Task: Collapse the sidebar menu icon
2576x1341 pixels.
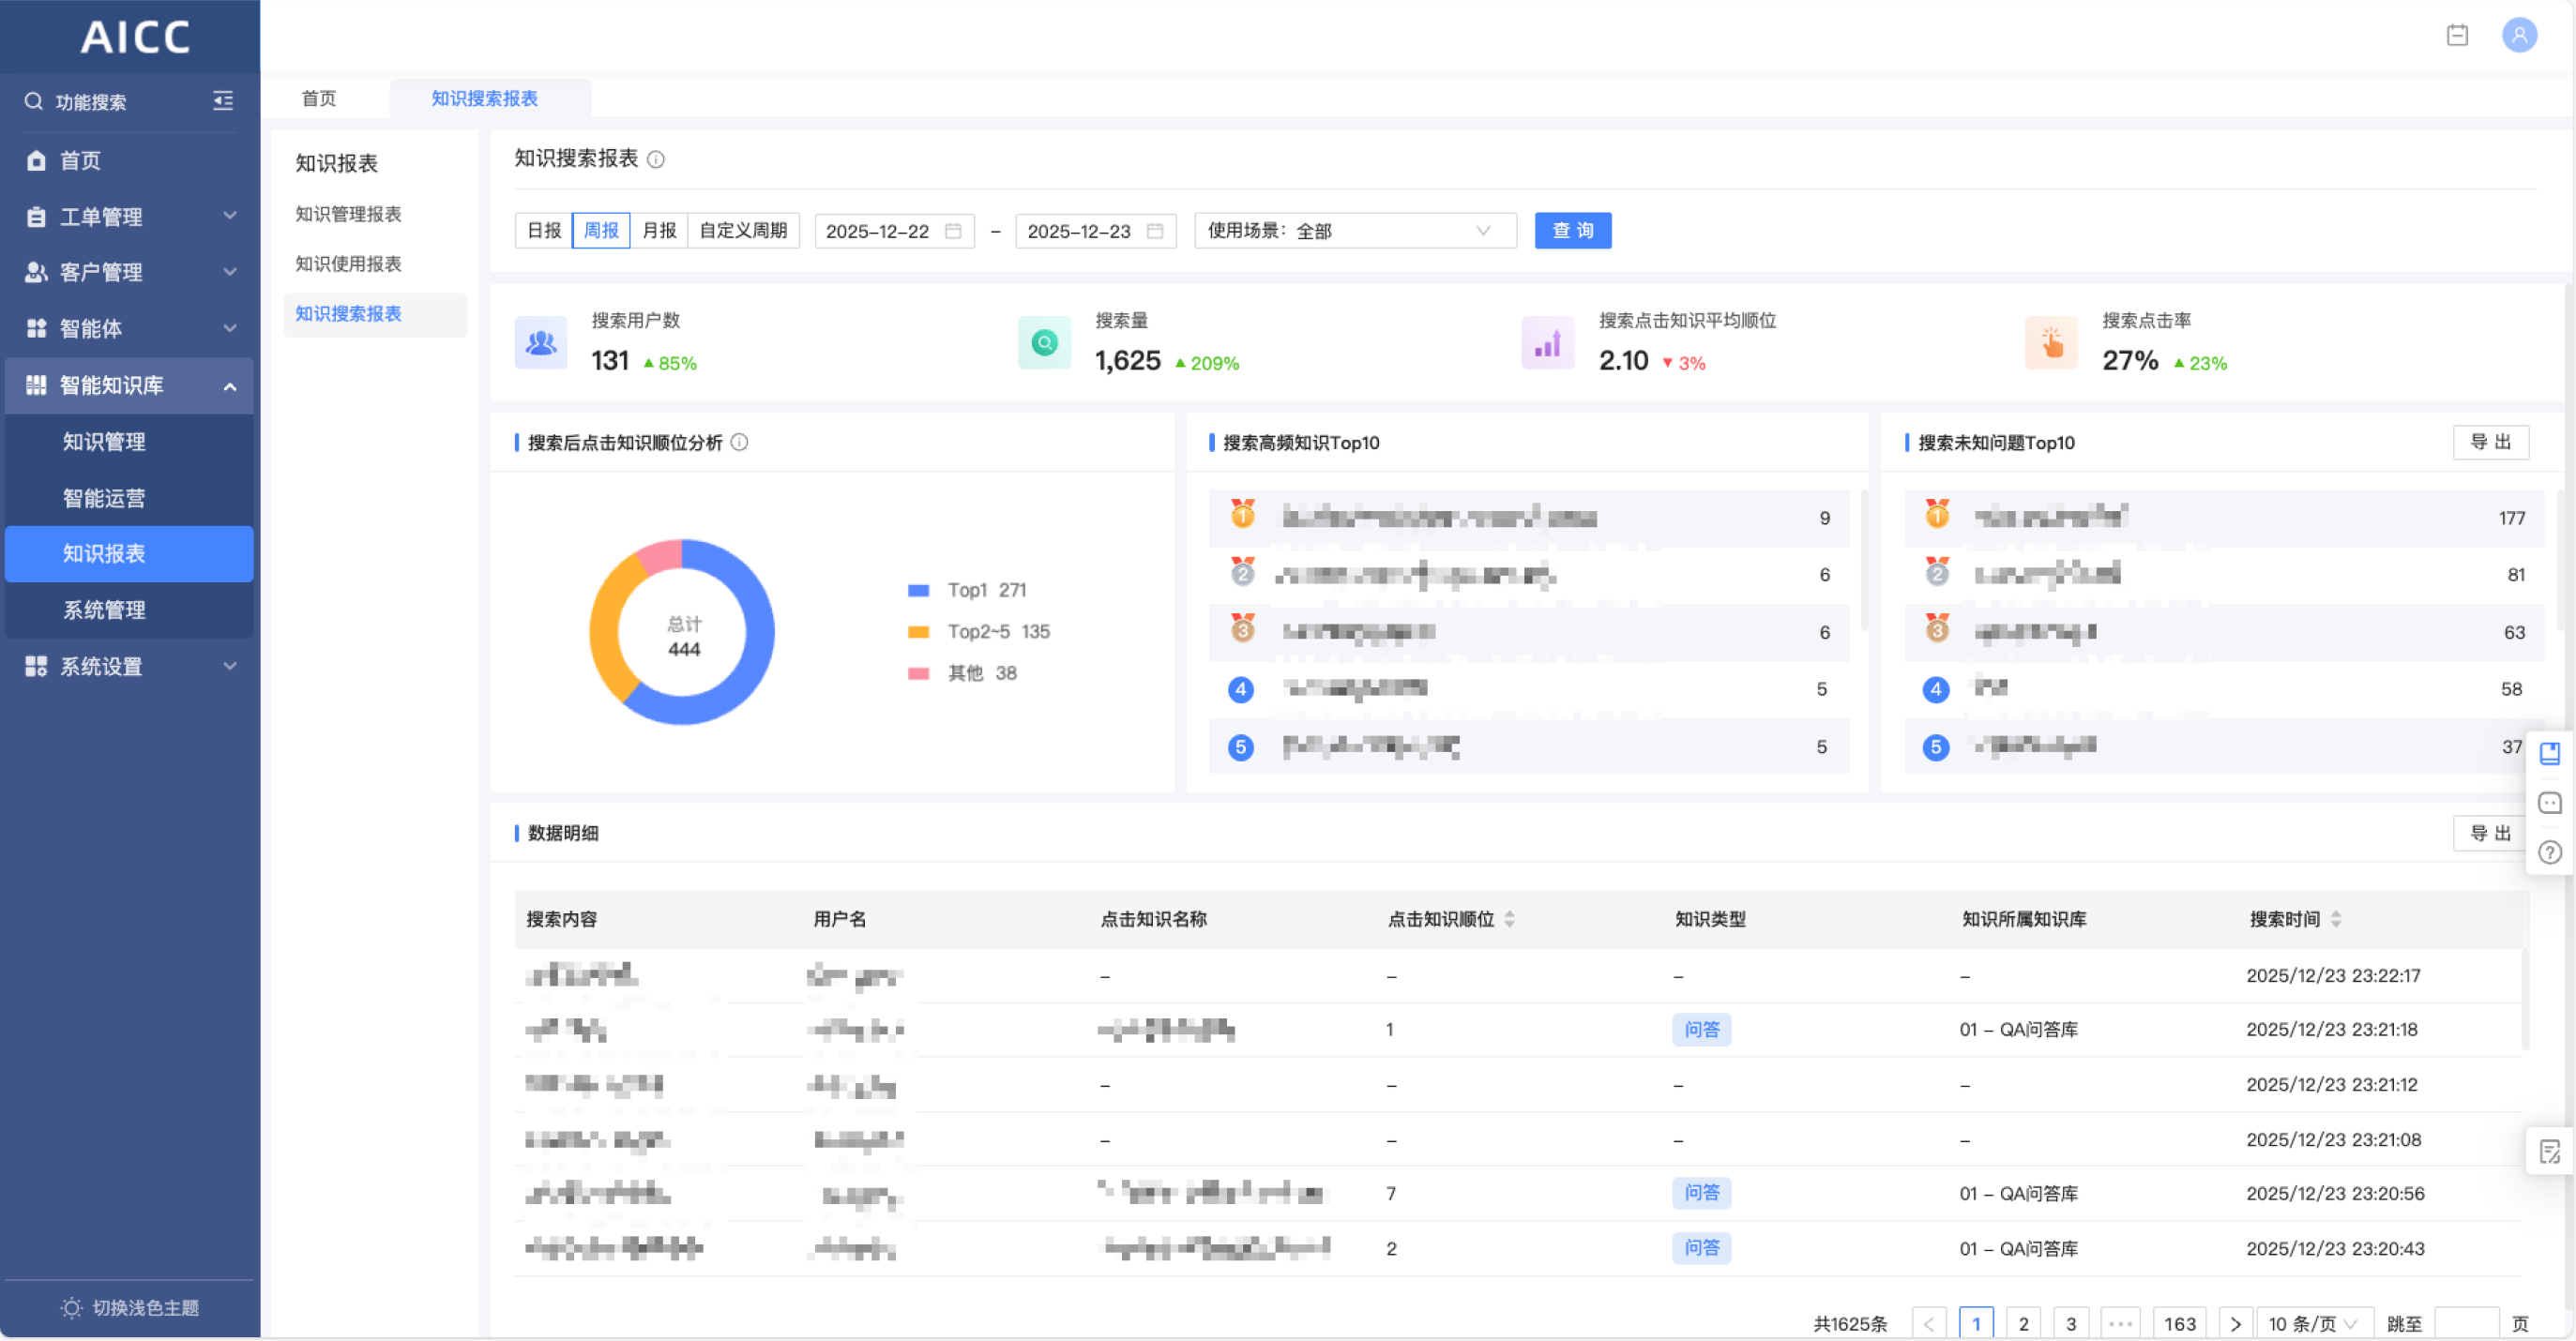Action: coord(223,101)
